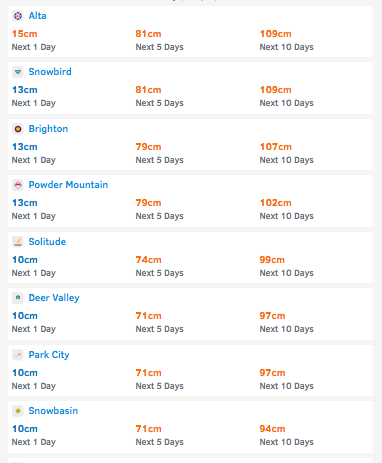Visit the Park City resort page

[x=49, y=355]
